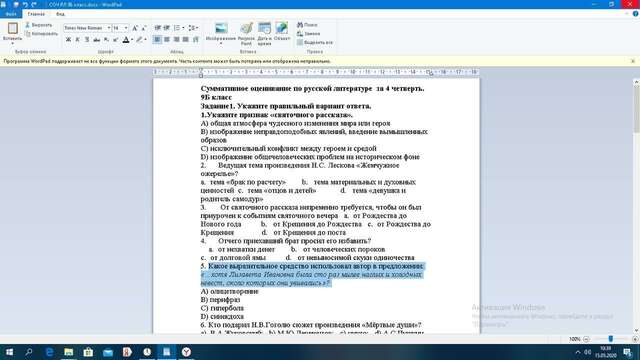Open the Файл menu tab
Image resolution: width=640 pixels, height=360 pixels.
click(x=11, y=14)
